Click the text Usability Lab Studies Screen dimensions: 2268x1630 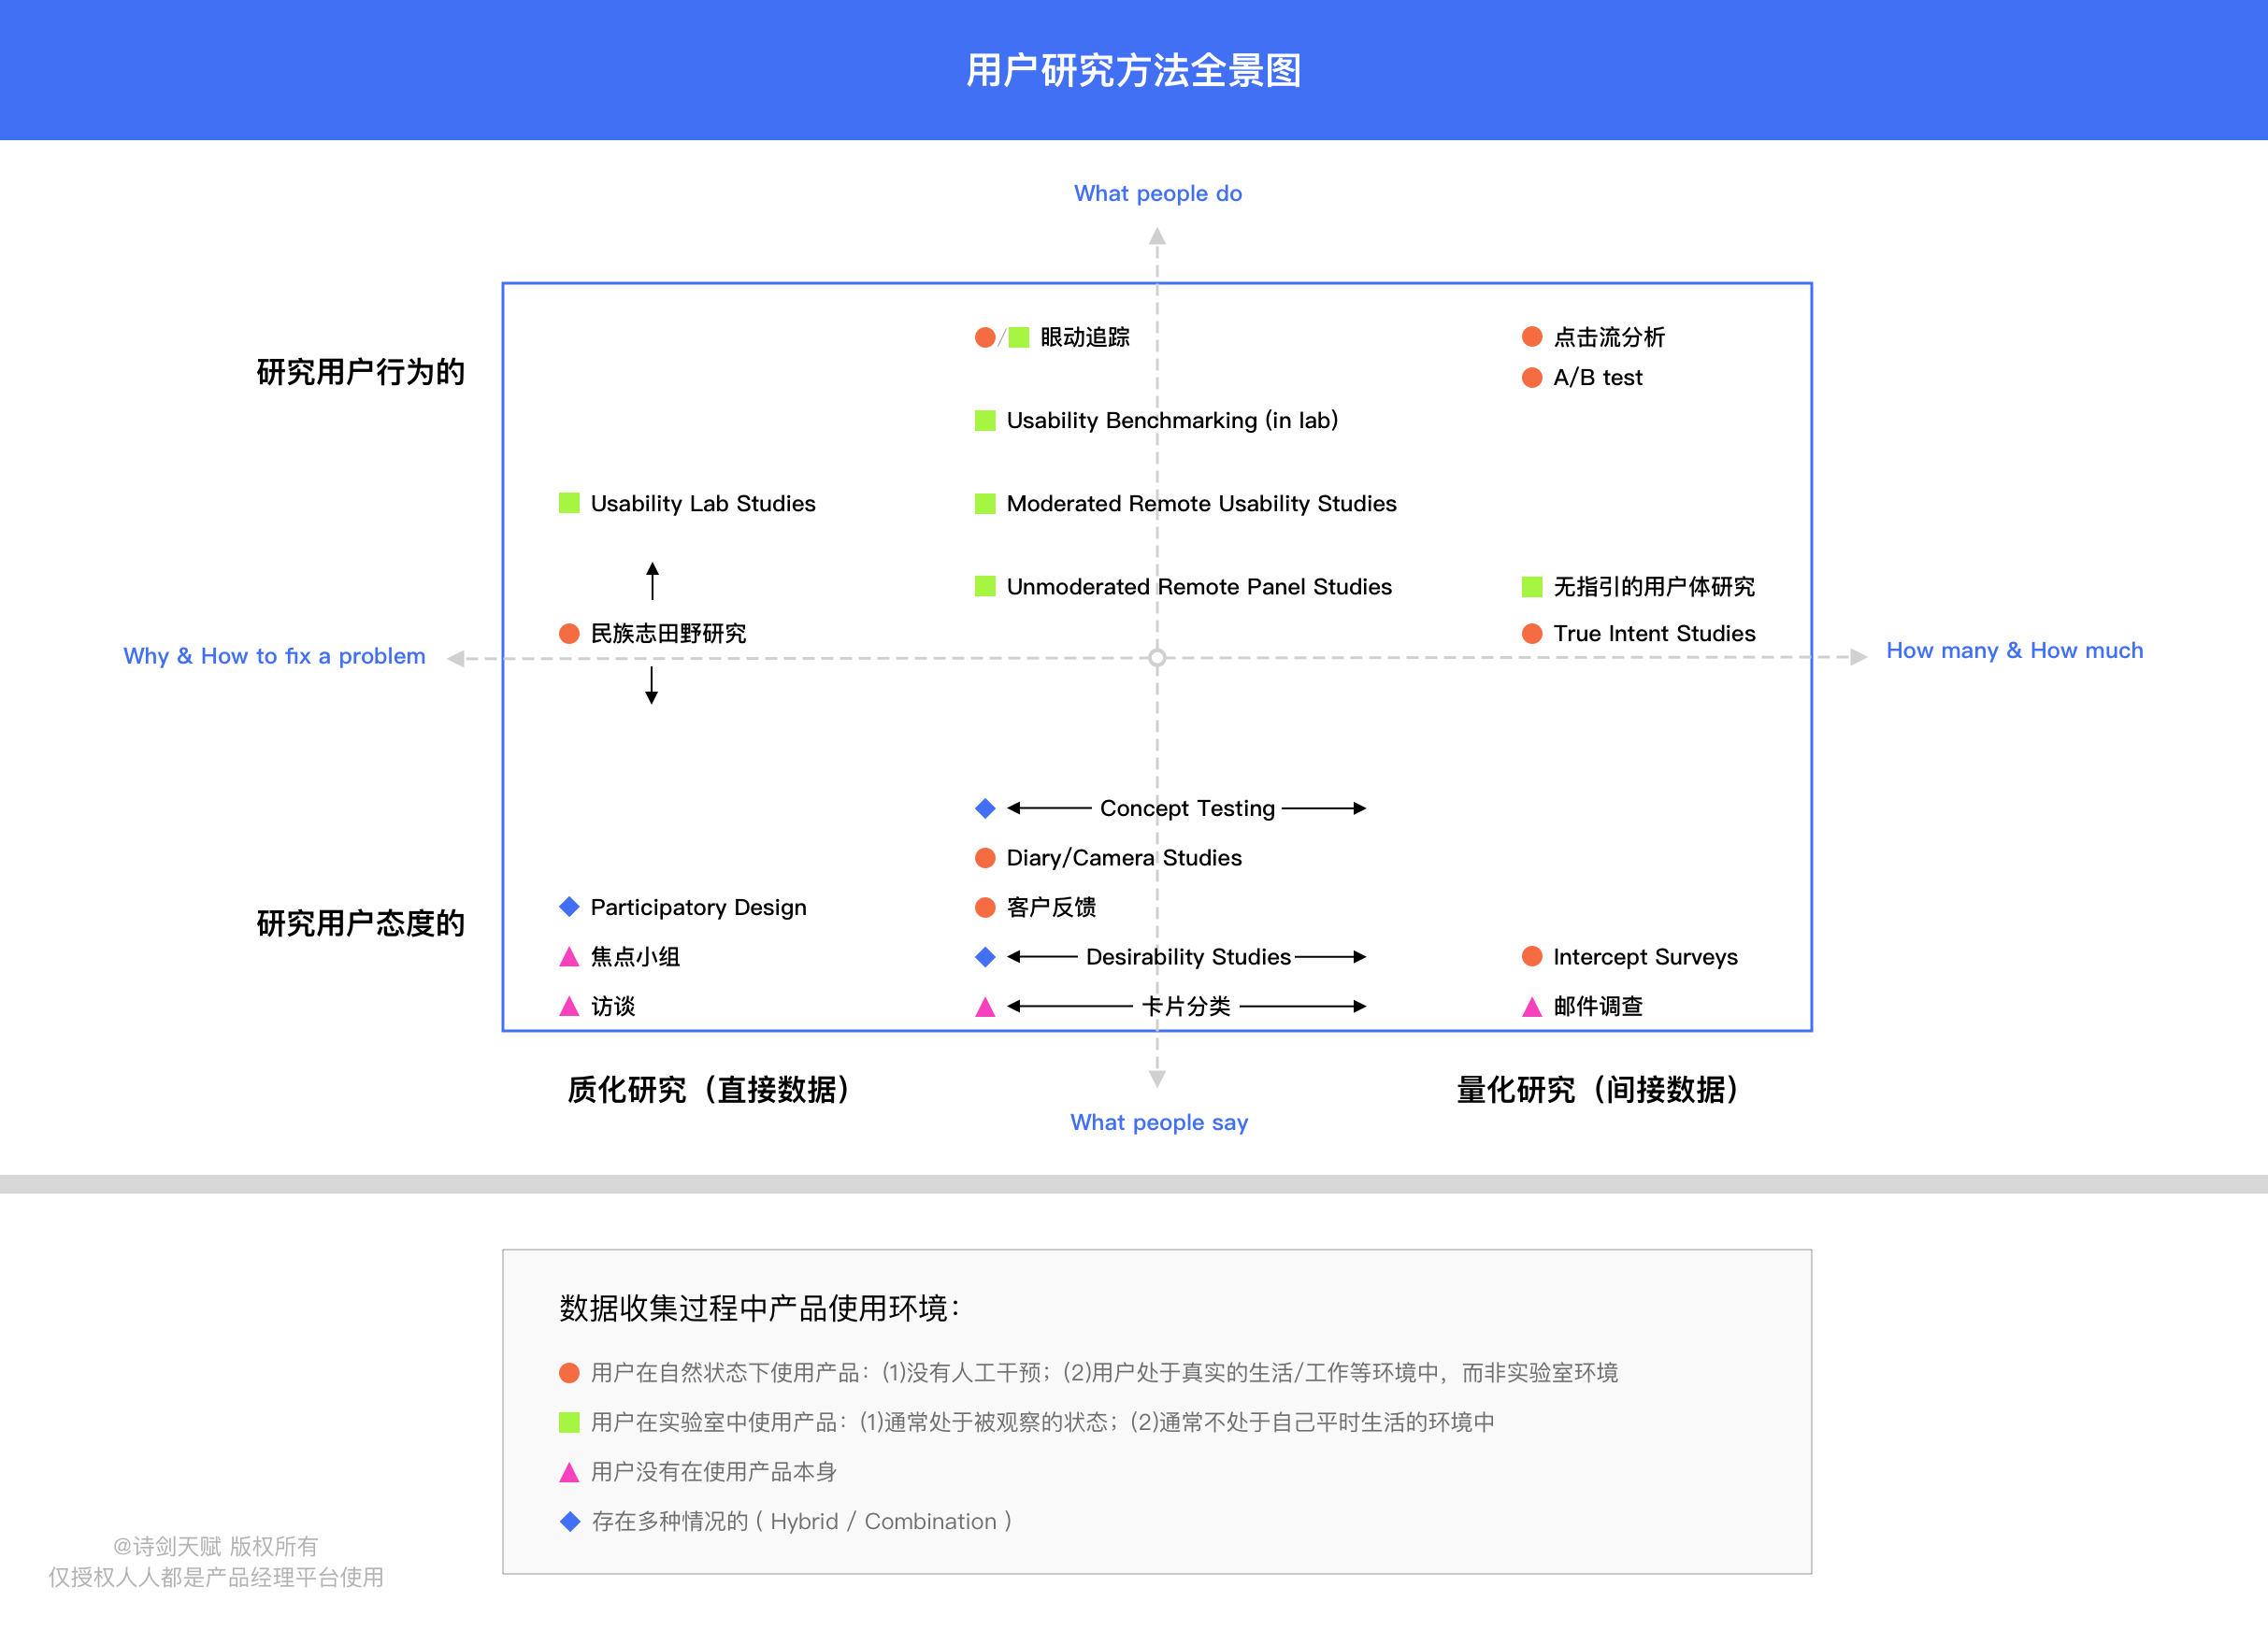(x=703, y=503)
